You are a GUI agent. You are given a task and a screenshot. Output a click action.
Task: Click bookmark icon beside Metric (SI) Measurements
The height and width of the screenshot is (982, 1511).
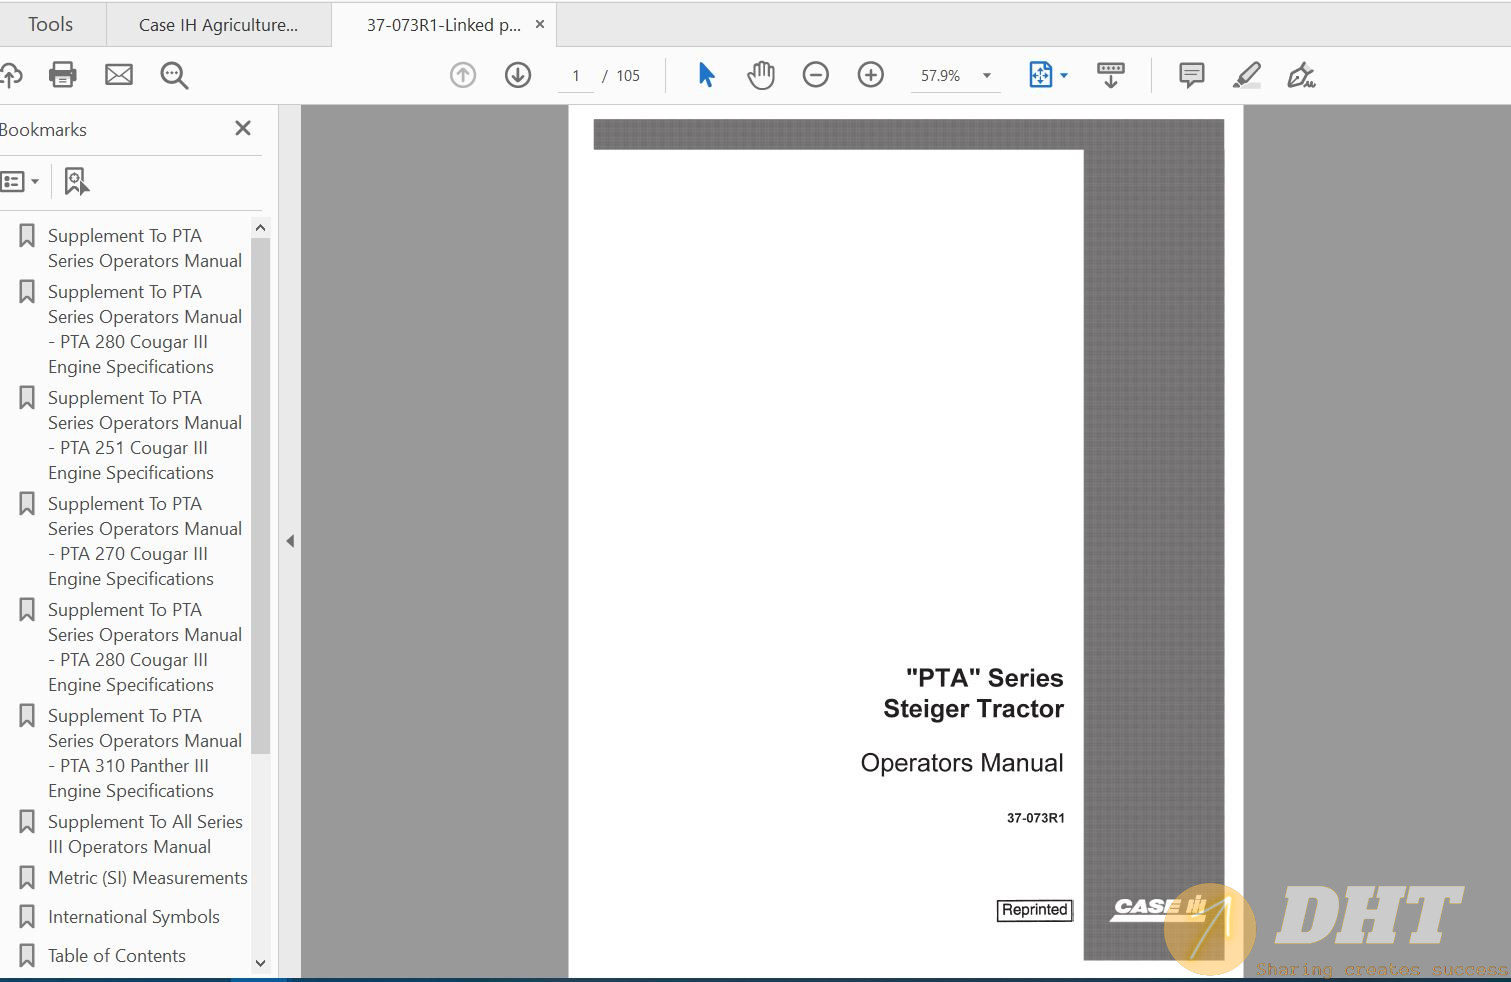[x=27, y=877]
